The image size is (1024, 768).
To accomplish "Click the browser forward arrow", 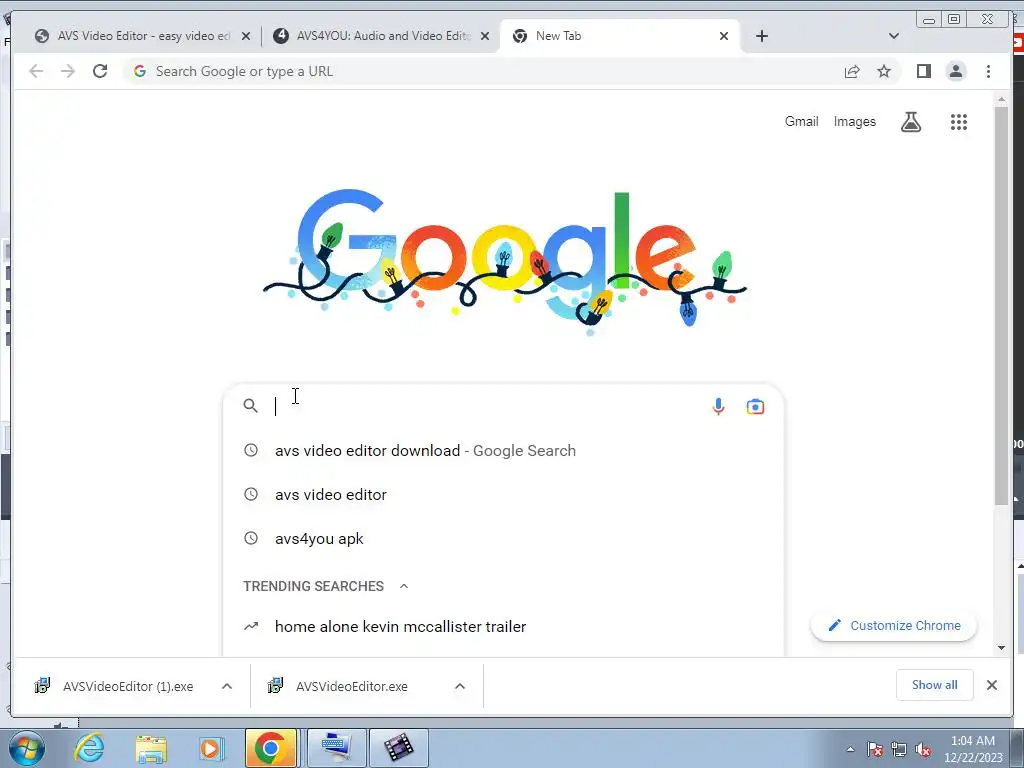I will (68, 71).
